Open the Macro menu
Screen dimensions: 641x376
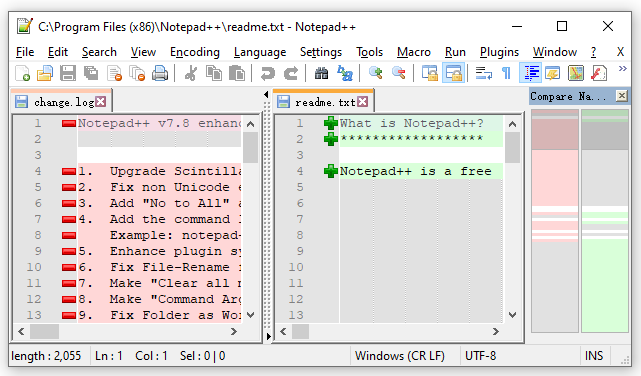pos(414,52)
